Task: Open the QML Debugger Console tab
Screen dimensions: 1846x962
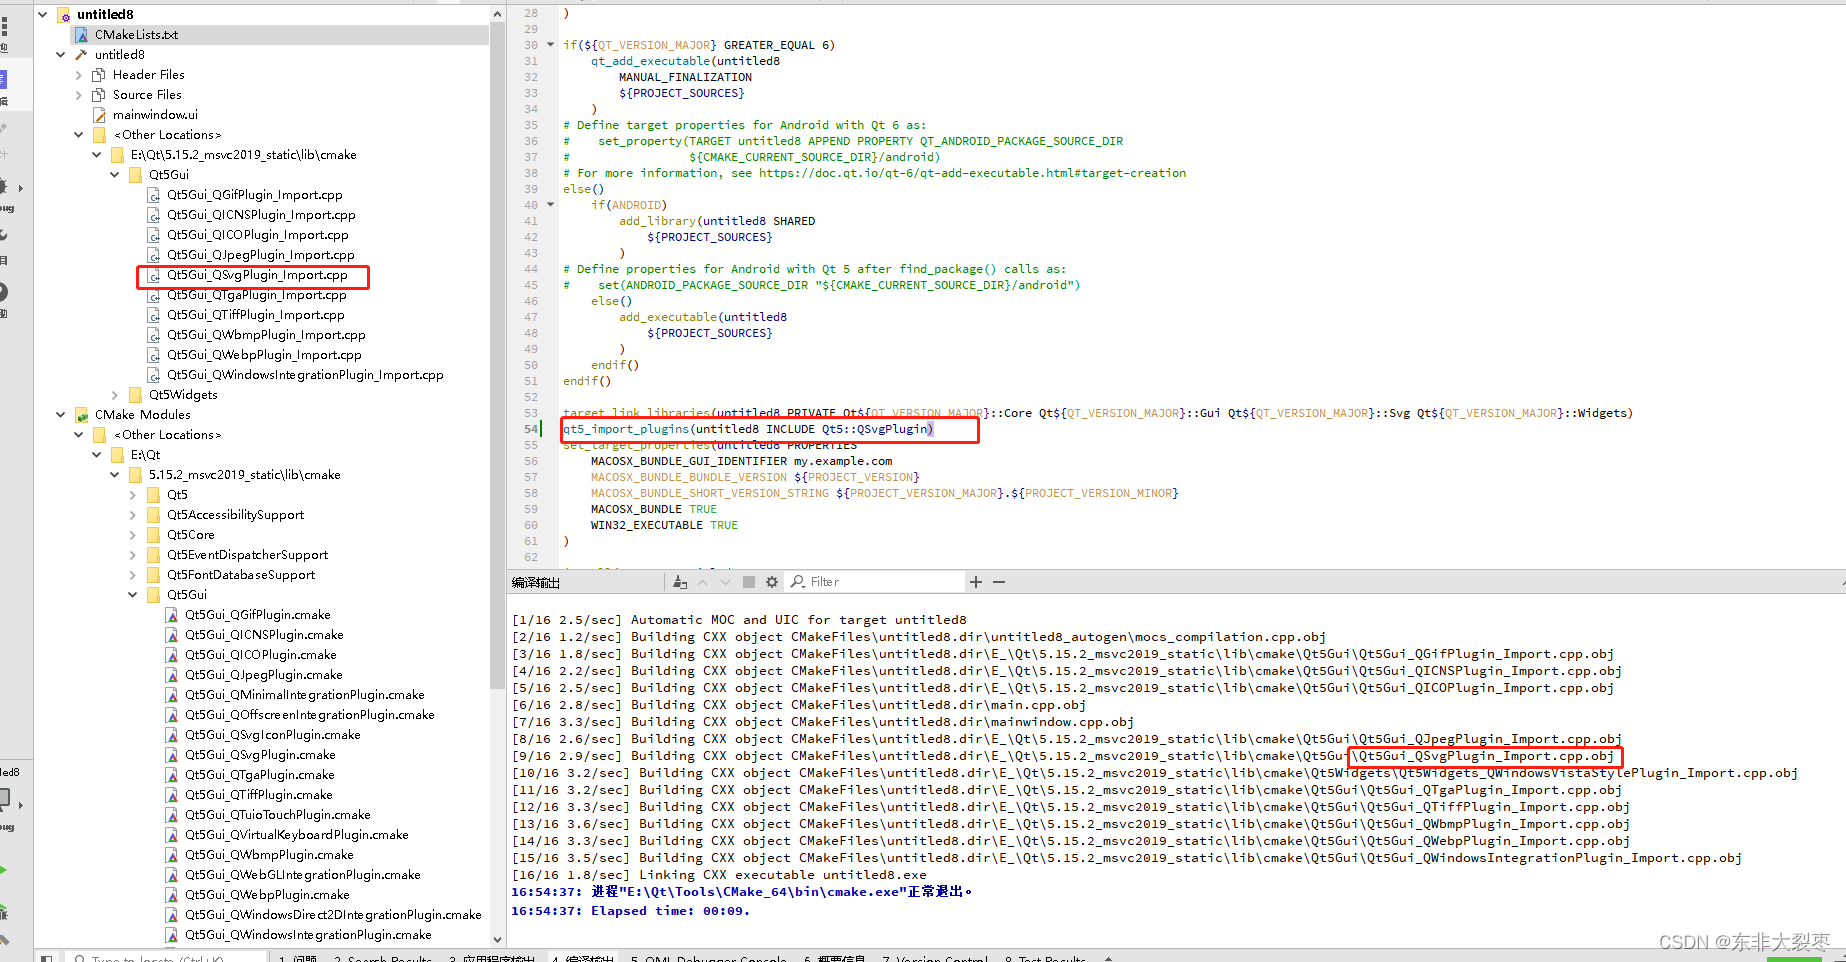Action: pyautogui.click(x=709, y=956)
